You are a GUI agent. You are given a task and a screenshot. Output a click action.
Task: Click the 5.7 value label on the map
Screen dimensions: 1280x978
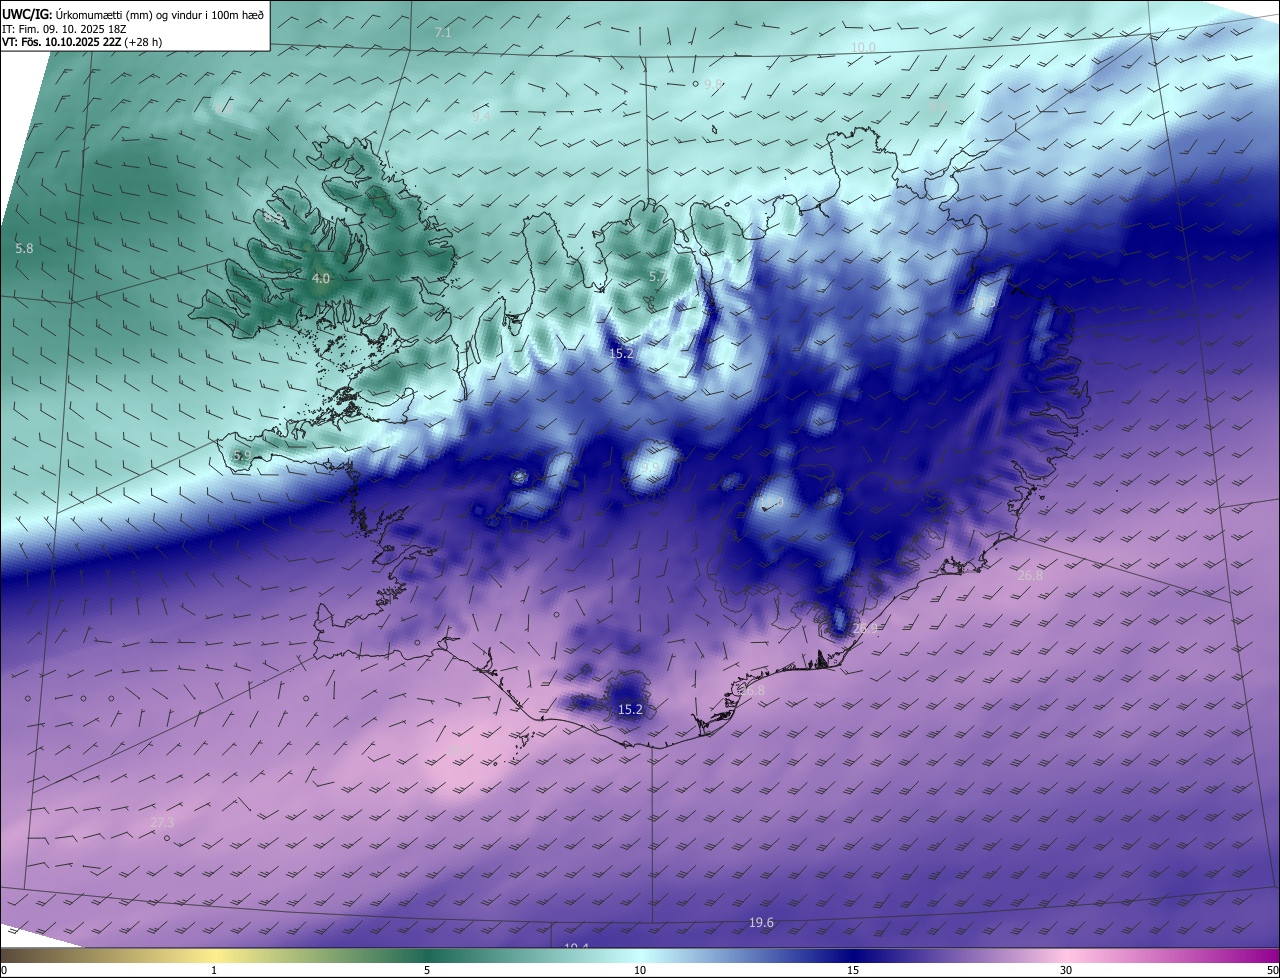[x=657, y=276]
